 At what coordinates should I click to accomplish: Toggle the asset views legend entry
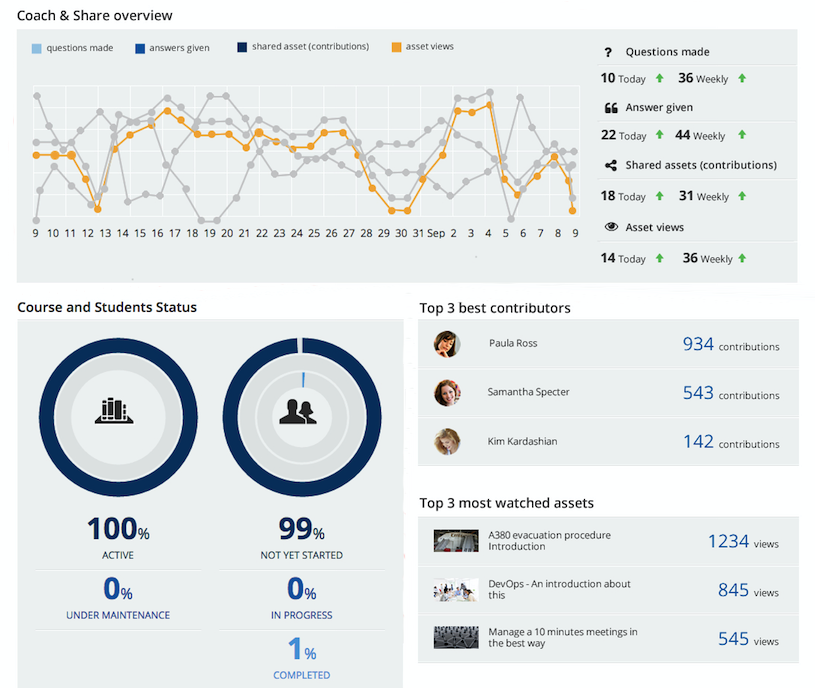tap(426, 47)
